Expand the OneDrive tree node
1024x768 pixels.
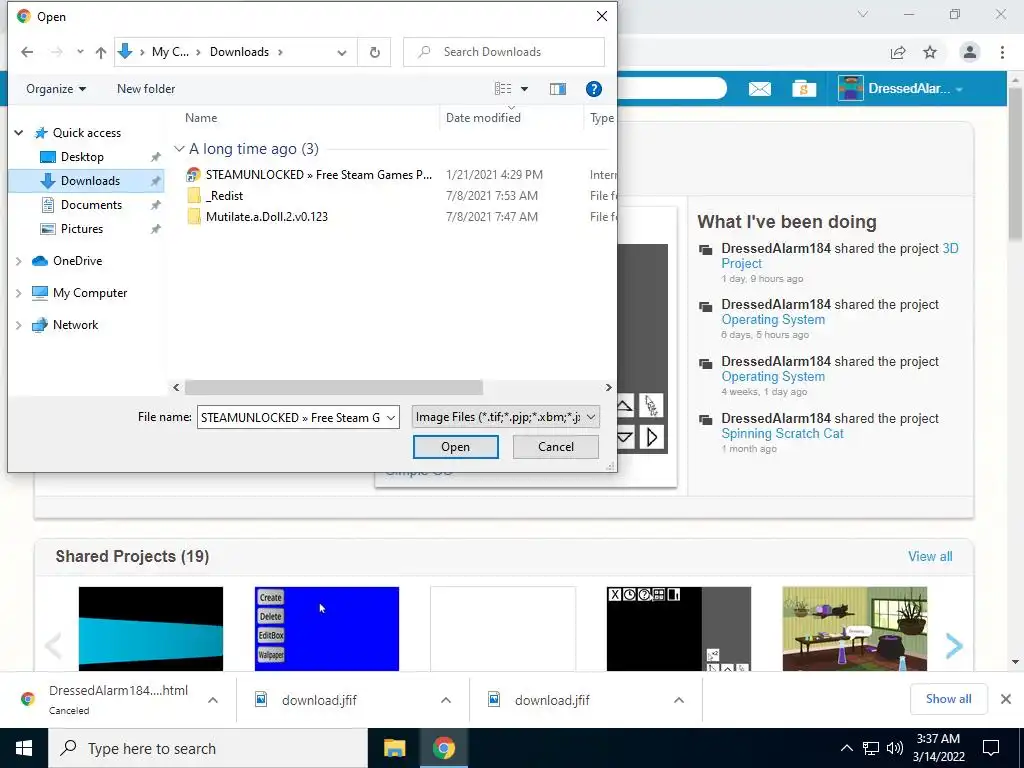pyautogui.click(x=18, y=261)
